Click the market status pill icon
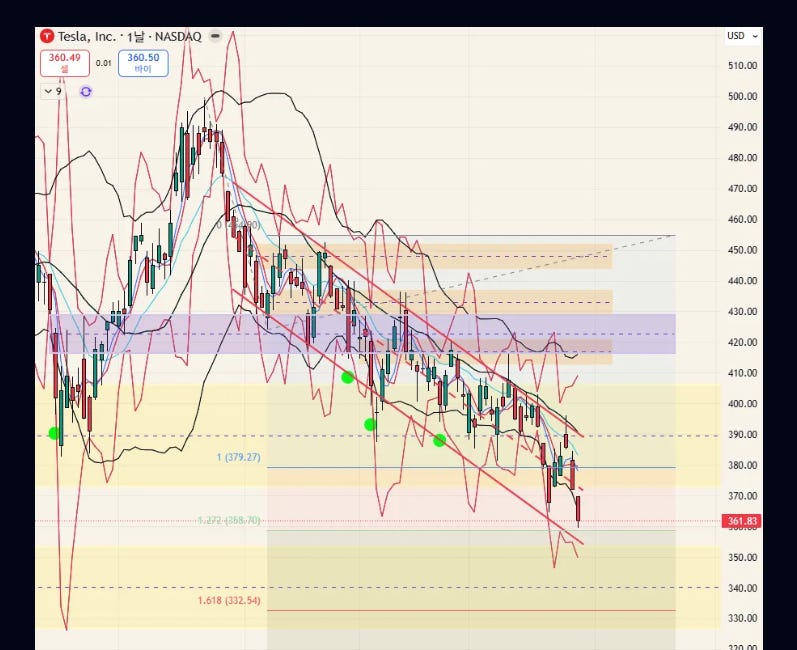Image resolution: width=797 pixels, height=650 pixels. pos(216,36)
